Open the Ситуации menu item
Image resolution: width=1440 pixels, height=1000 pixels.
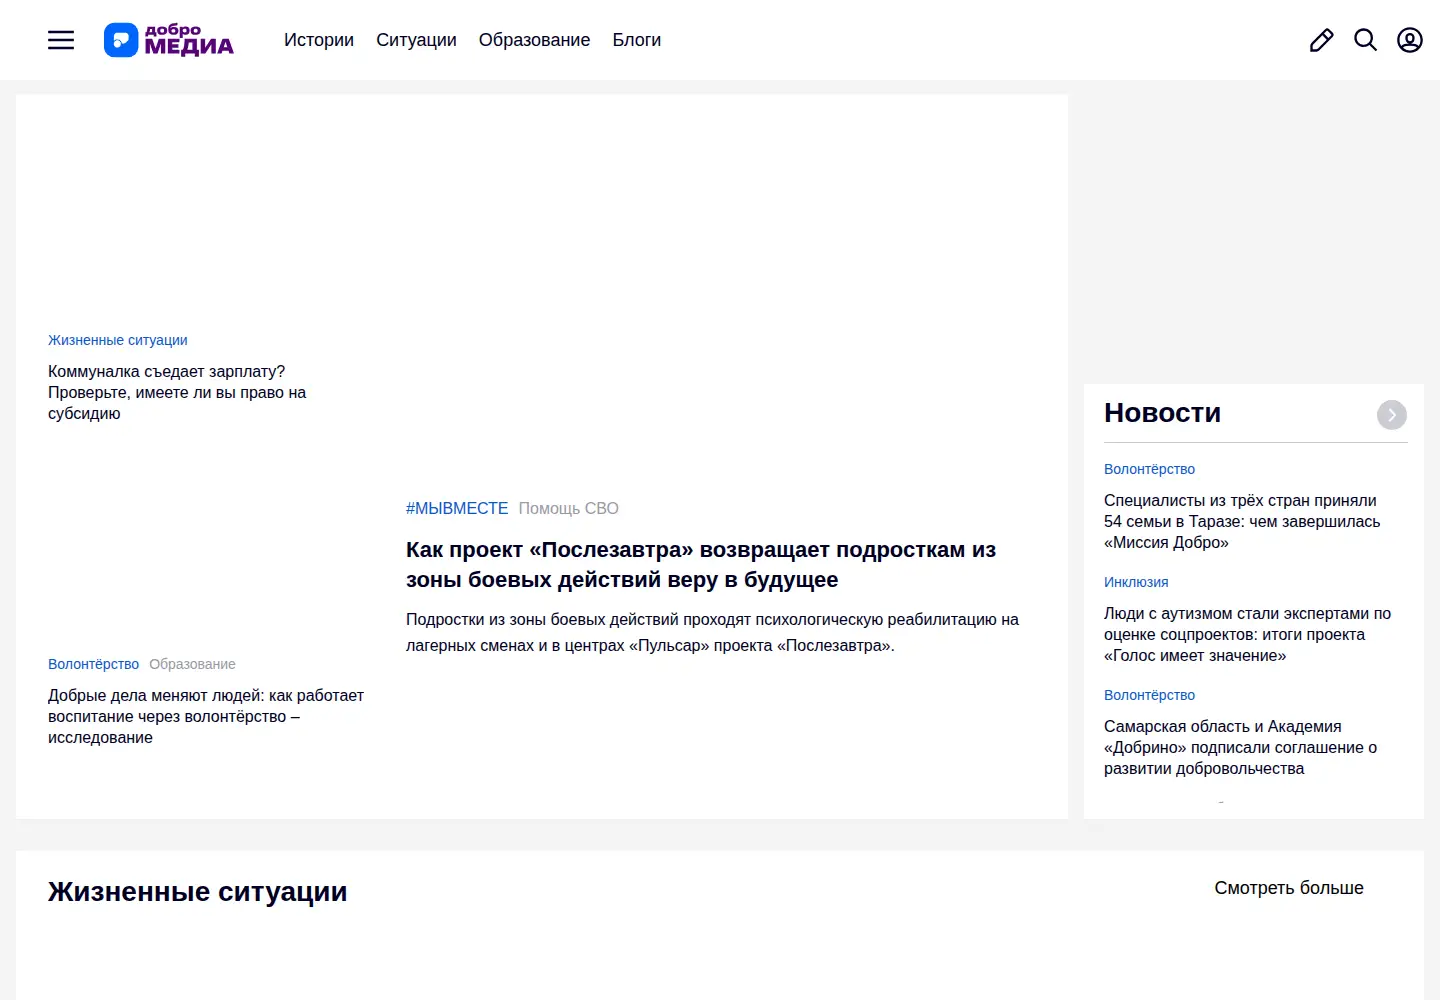tap(416, 40)
